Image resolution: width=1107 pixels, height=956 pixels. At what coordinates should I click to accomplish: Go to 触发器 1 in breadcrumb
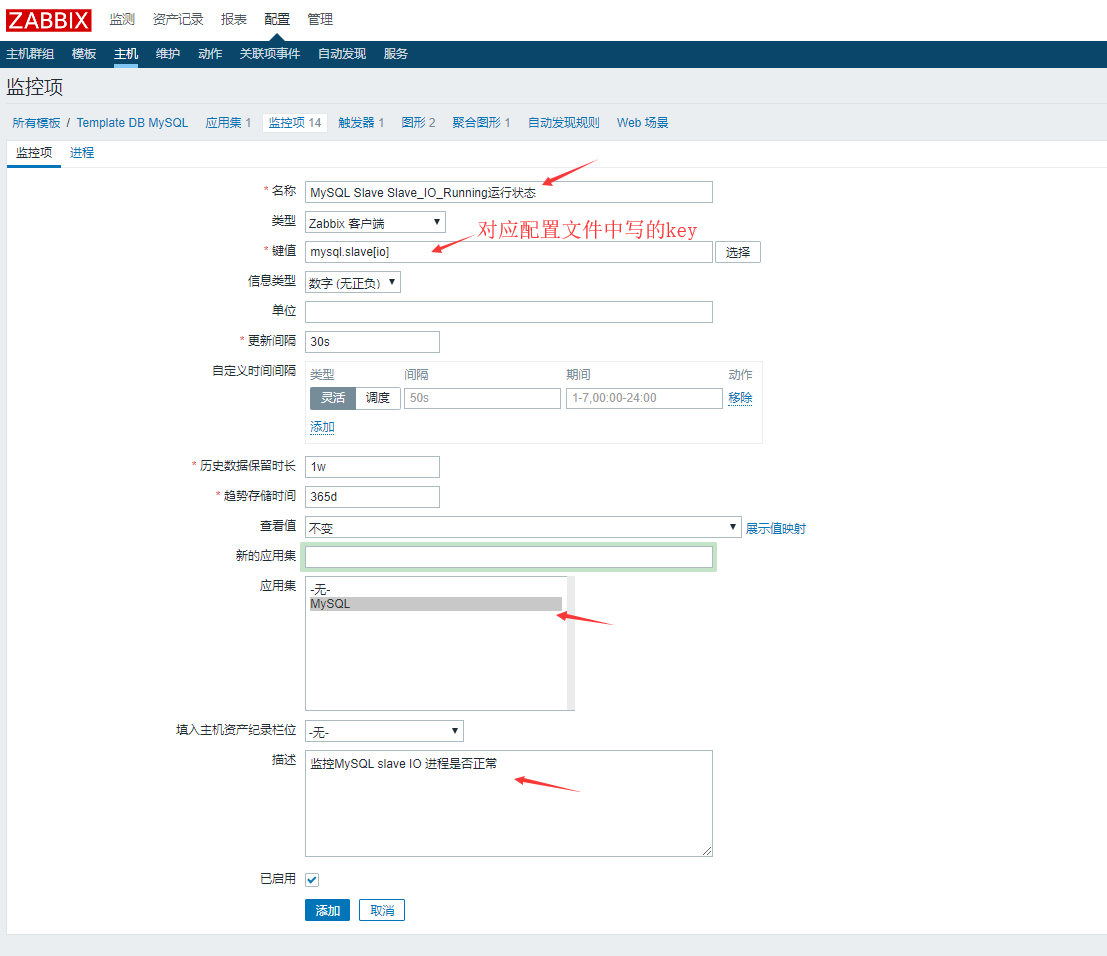361,123
